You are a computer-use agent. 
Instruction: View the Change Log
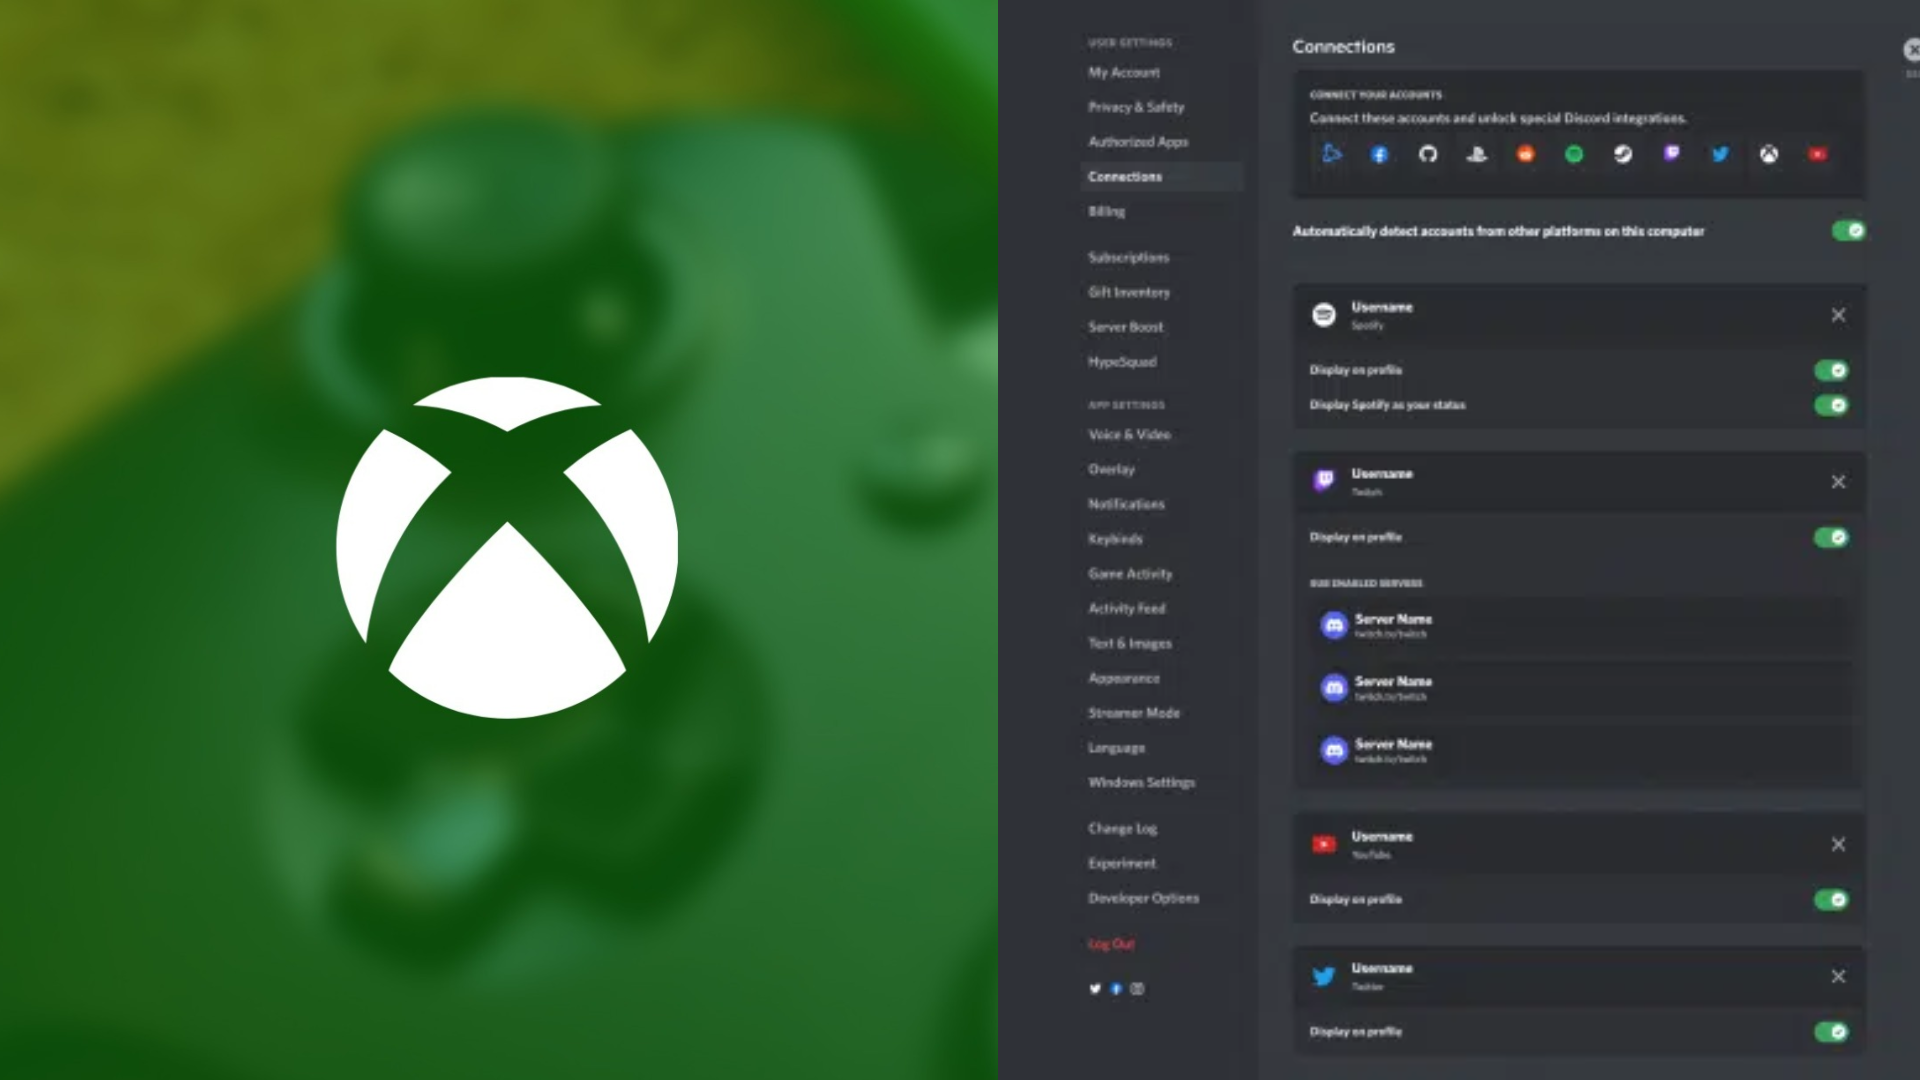tap(1122, 828)
